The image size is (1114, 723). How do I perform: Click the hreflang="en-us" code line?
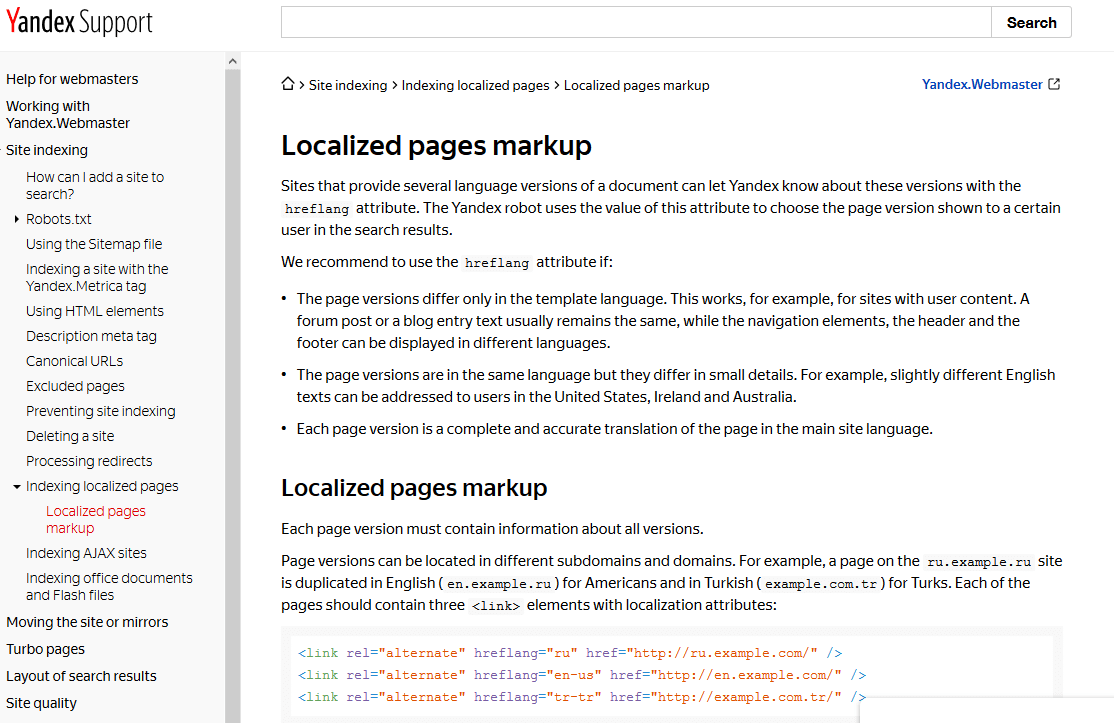(x=582, y=675)
